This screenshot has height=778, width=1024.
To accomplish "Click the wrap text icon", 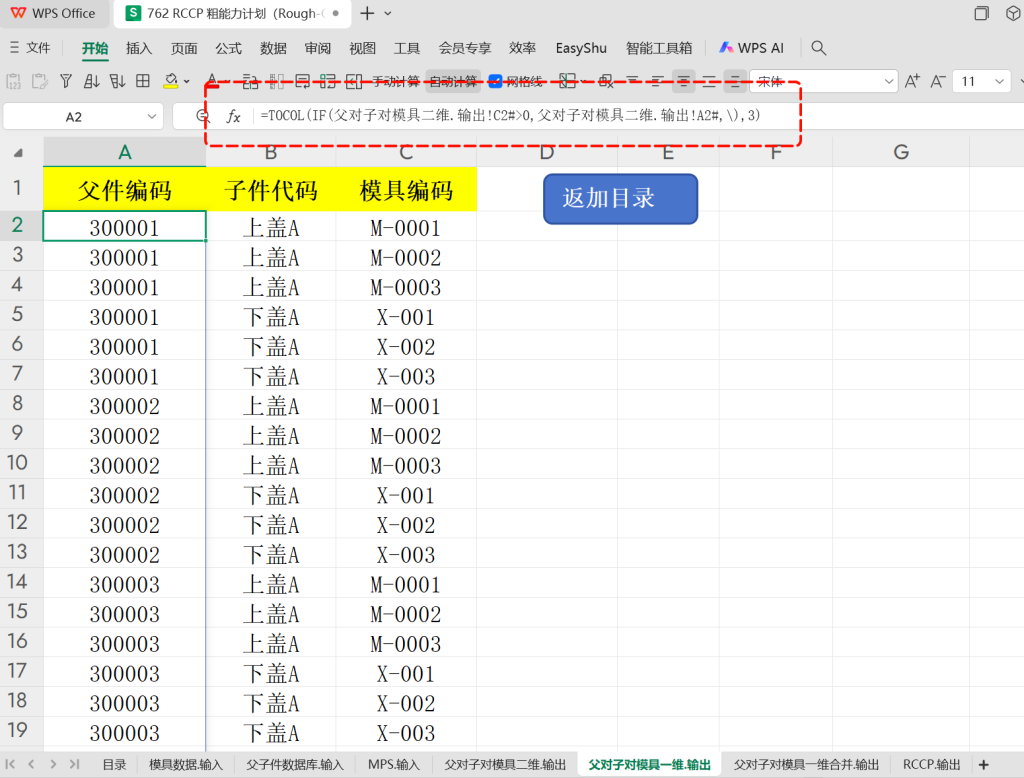I will pos(302,81).
